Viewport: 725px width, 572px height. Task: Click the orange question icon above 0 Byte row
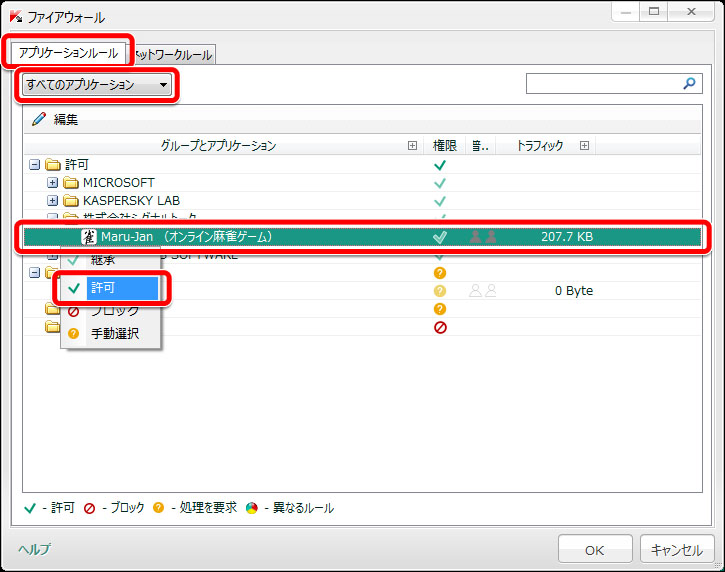point(440,273)
